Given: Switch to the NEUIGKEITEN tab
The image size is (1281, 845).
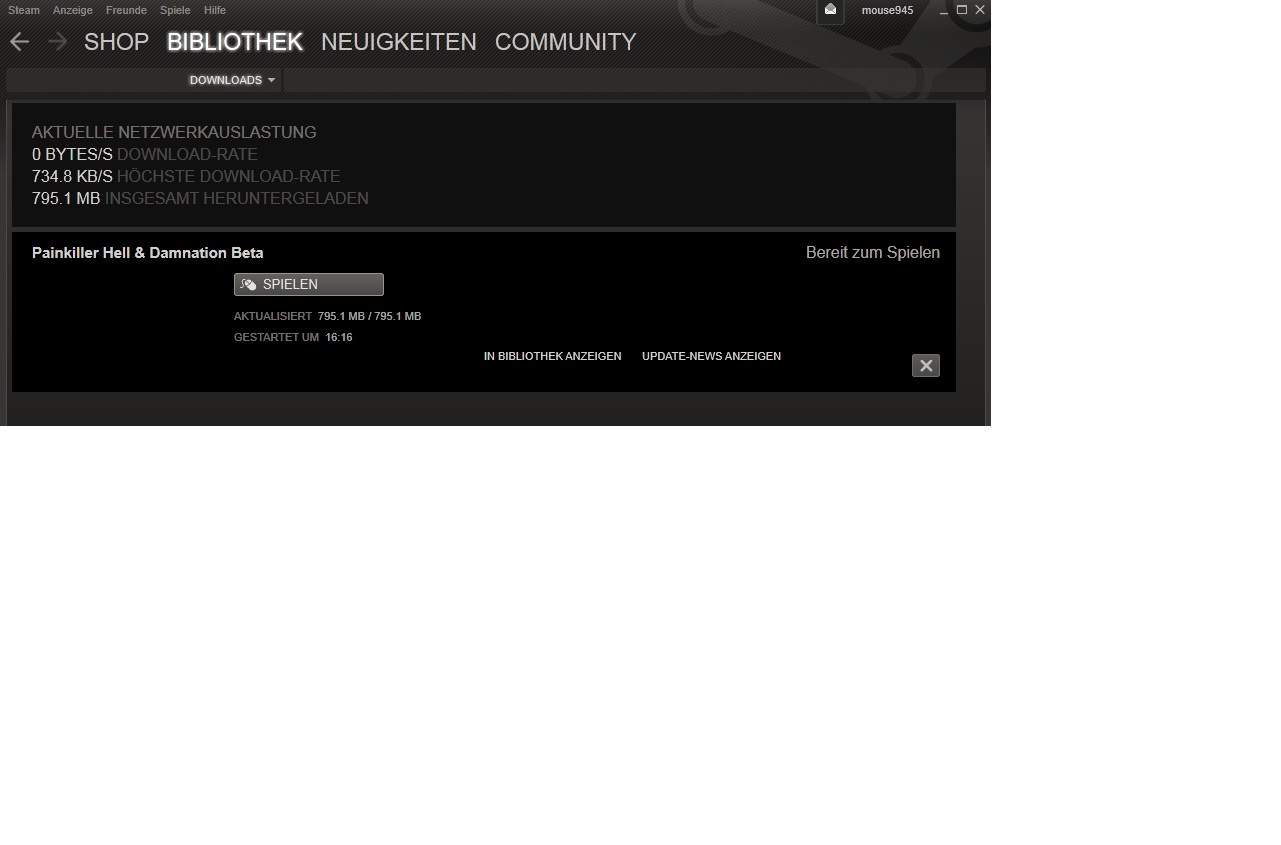Looking at the screenshot, I should [398, 42].
